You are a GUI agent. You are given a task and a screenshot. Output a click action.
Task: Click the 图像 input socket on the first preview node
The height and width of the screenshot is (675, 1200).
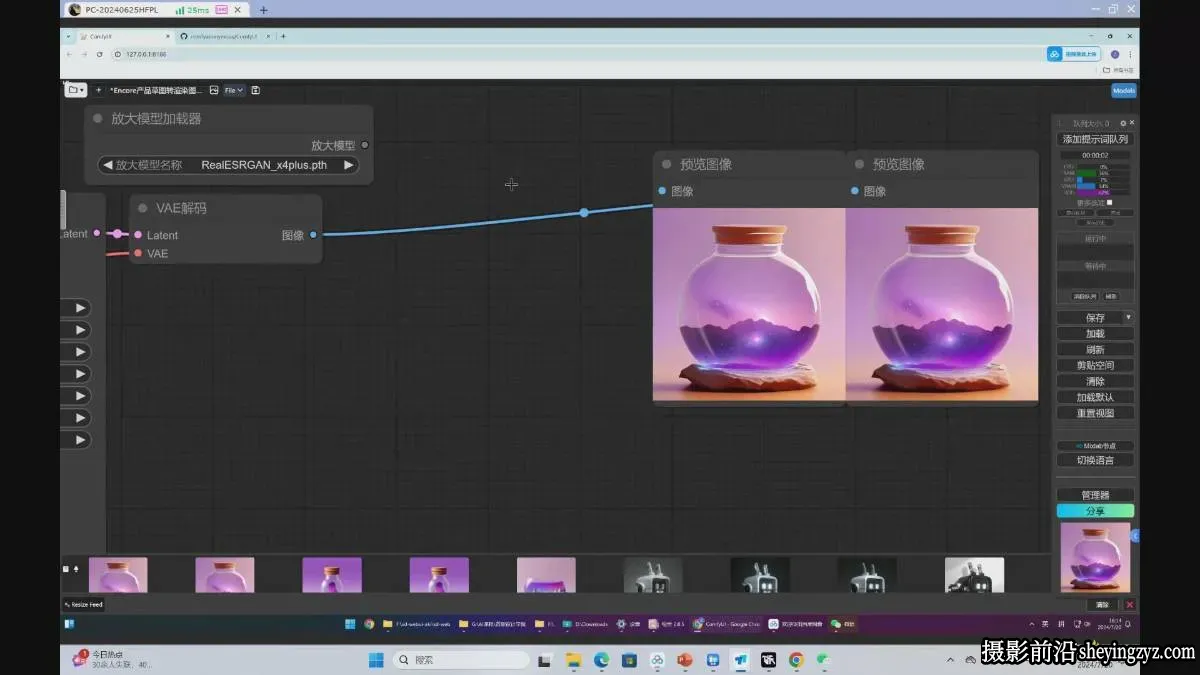[662, 191]
